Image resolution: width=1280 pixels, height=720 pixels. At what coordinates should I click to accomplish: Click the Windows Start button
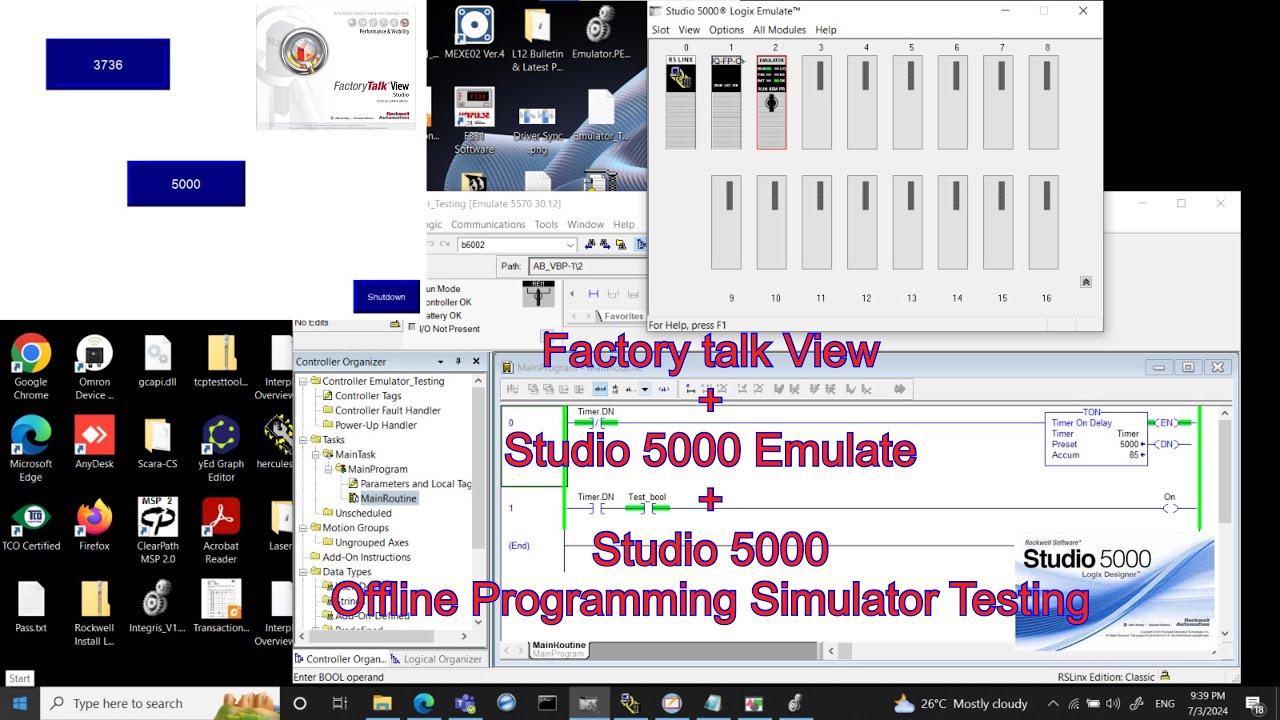[x=20, y=703]
